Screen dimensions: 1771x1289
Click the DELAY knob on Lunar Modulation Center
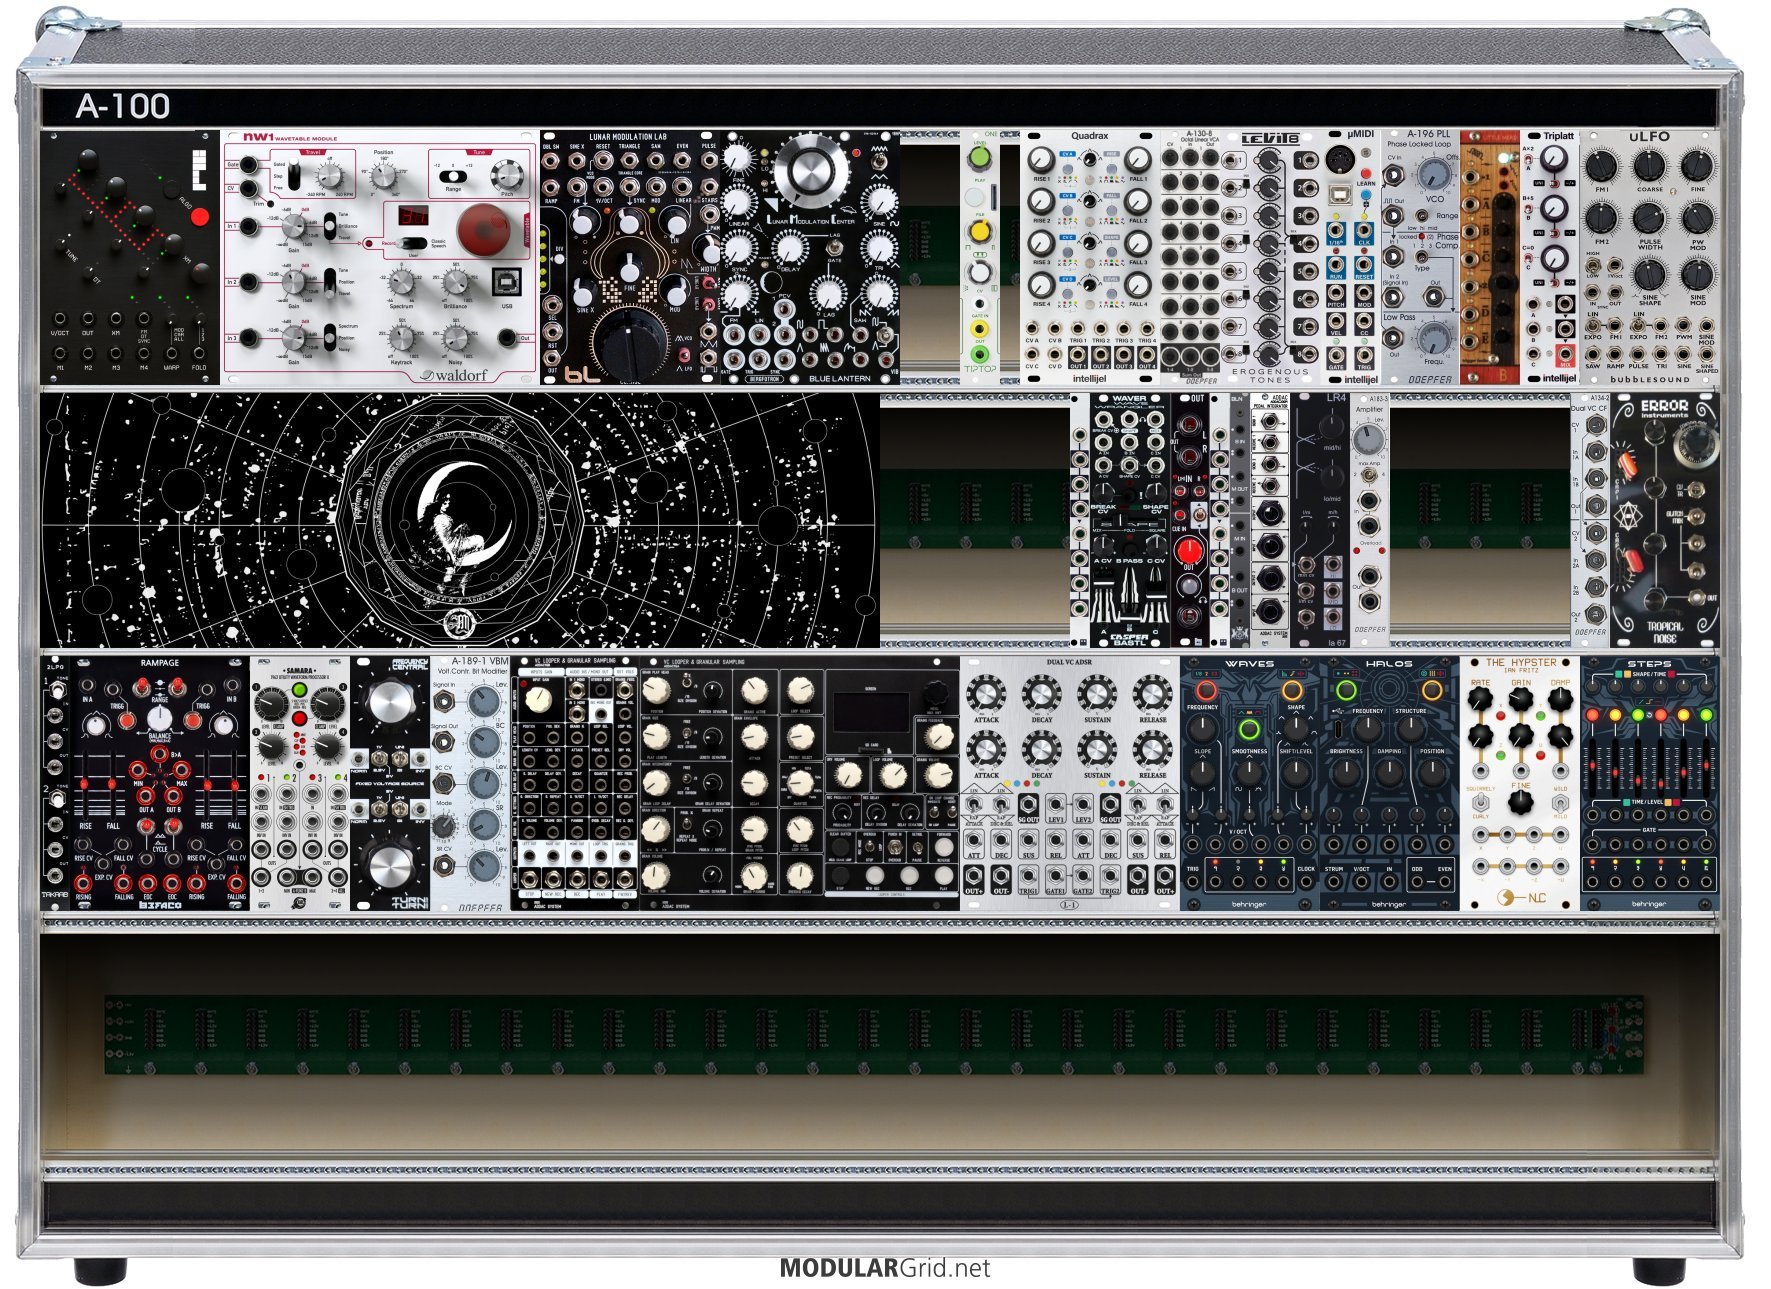[x=790, y=247]
